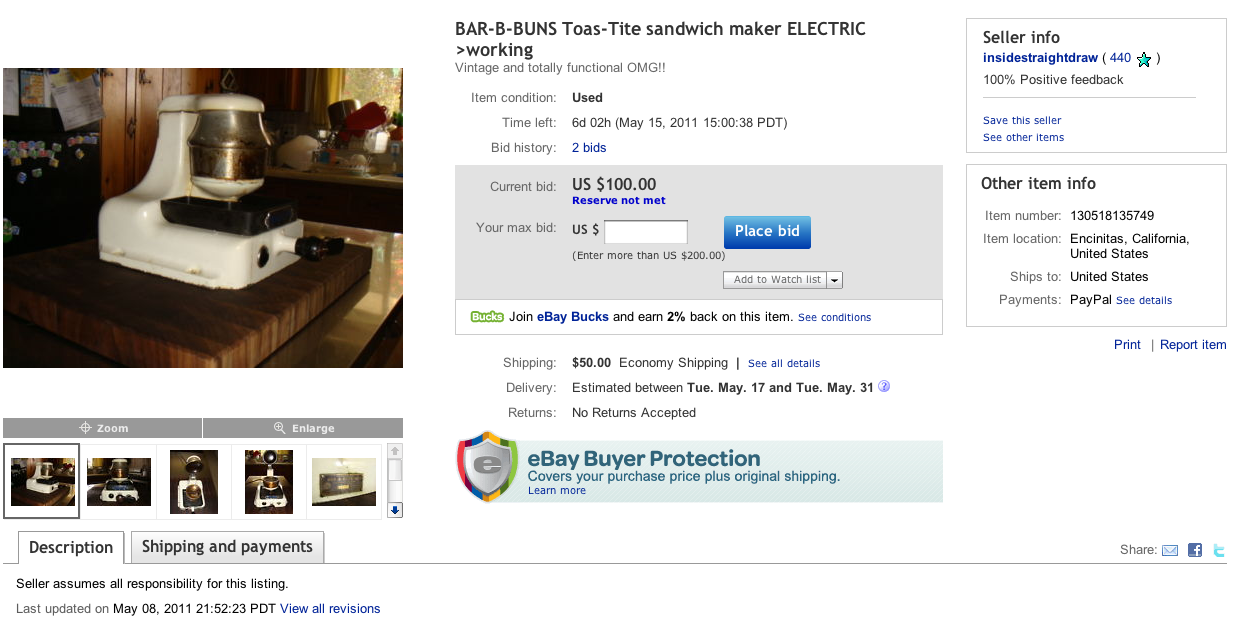
Task: Click Report item link
Action: click(x=1193, y=345)
